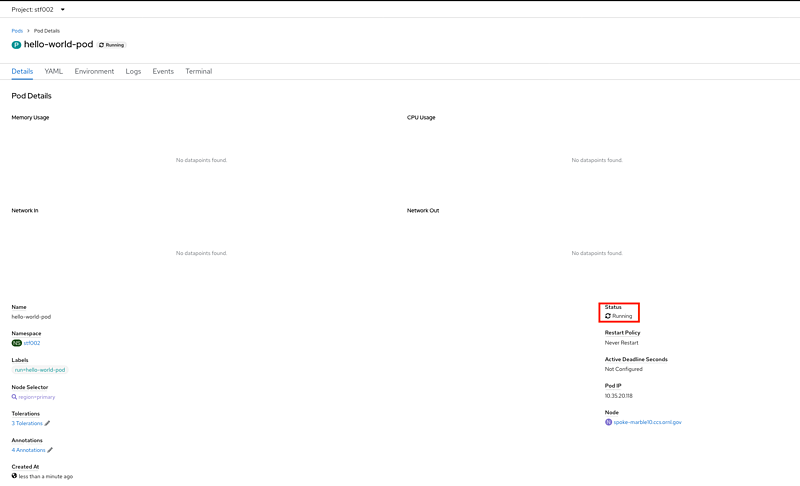800x486 pixels.
Task: Click the Running status badge in header
Action: click(112, 45)
